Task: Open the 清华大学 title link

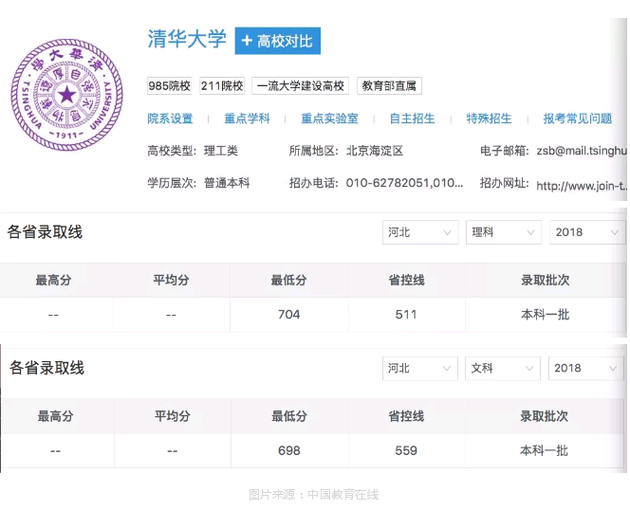Action: point(187,39)
